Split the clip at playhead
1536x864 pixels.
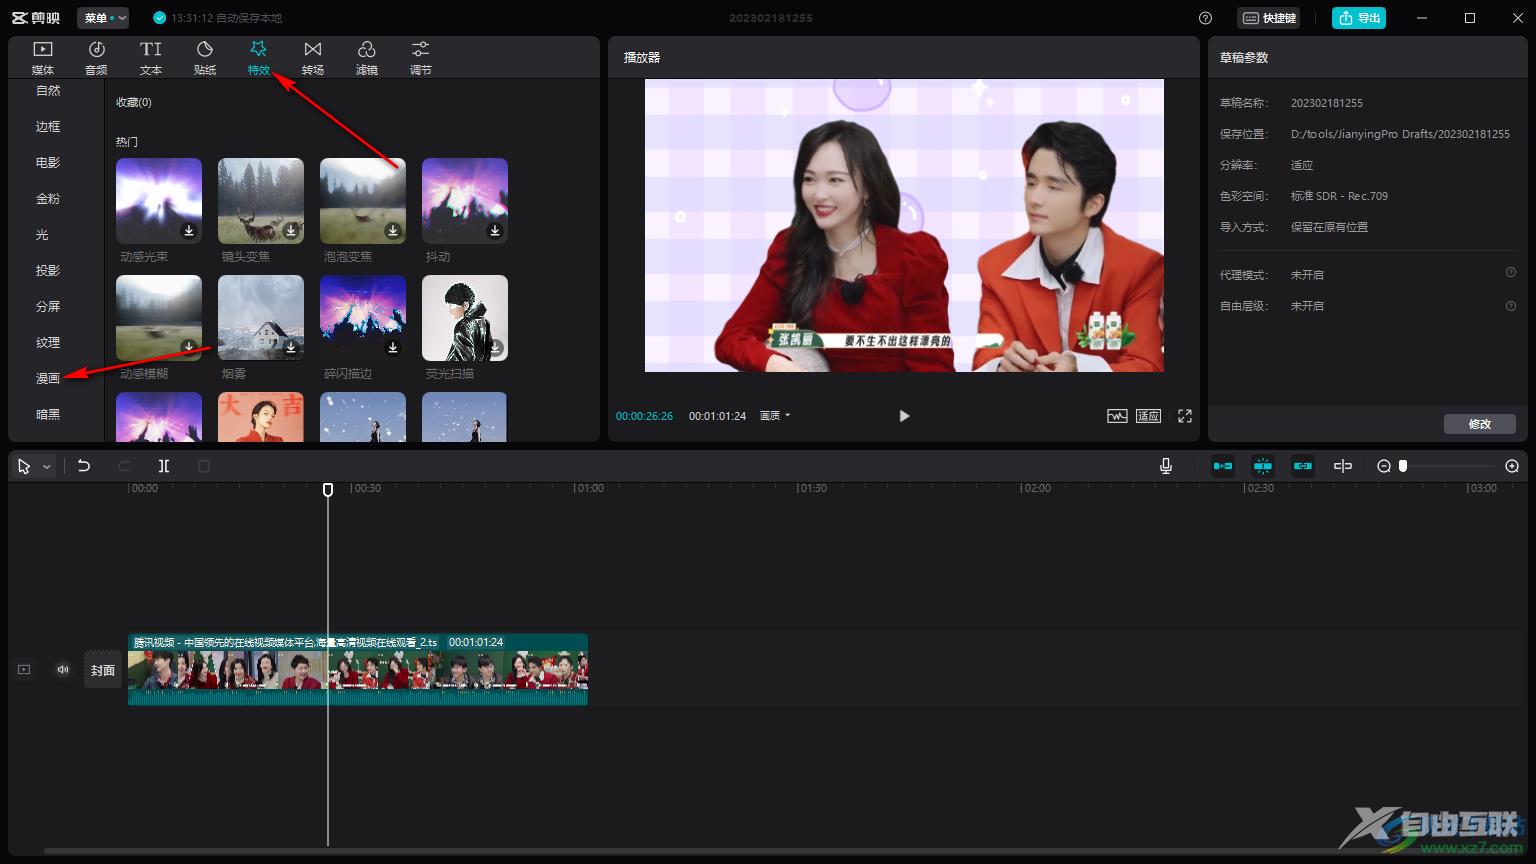point(164,466)
